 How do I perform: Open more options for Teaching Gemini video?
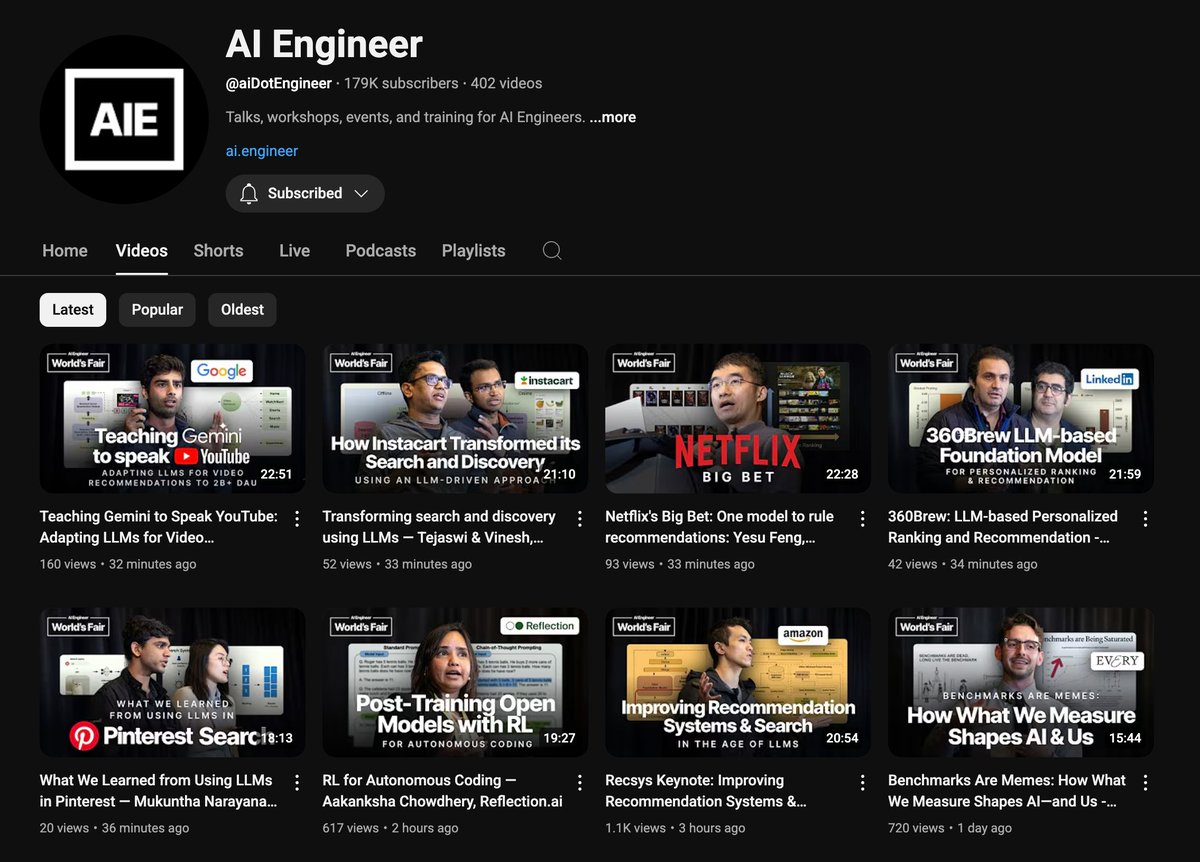[x=297, y=518]
